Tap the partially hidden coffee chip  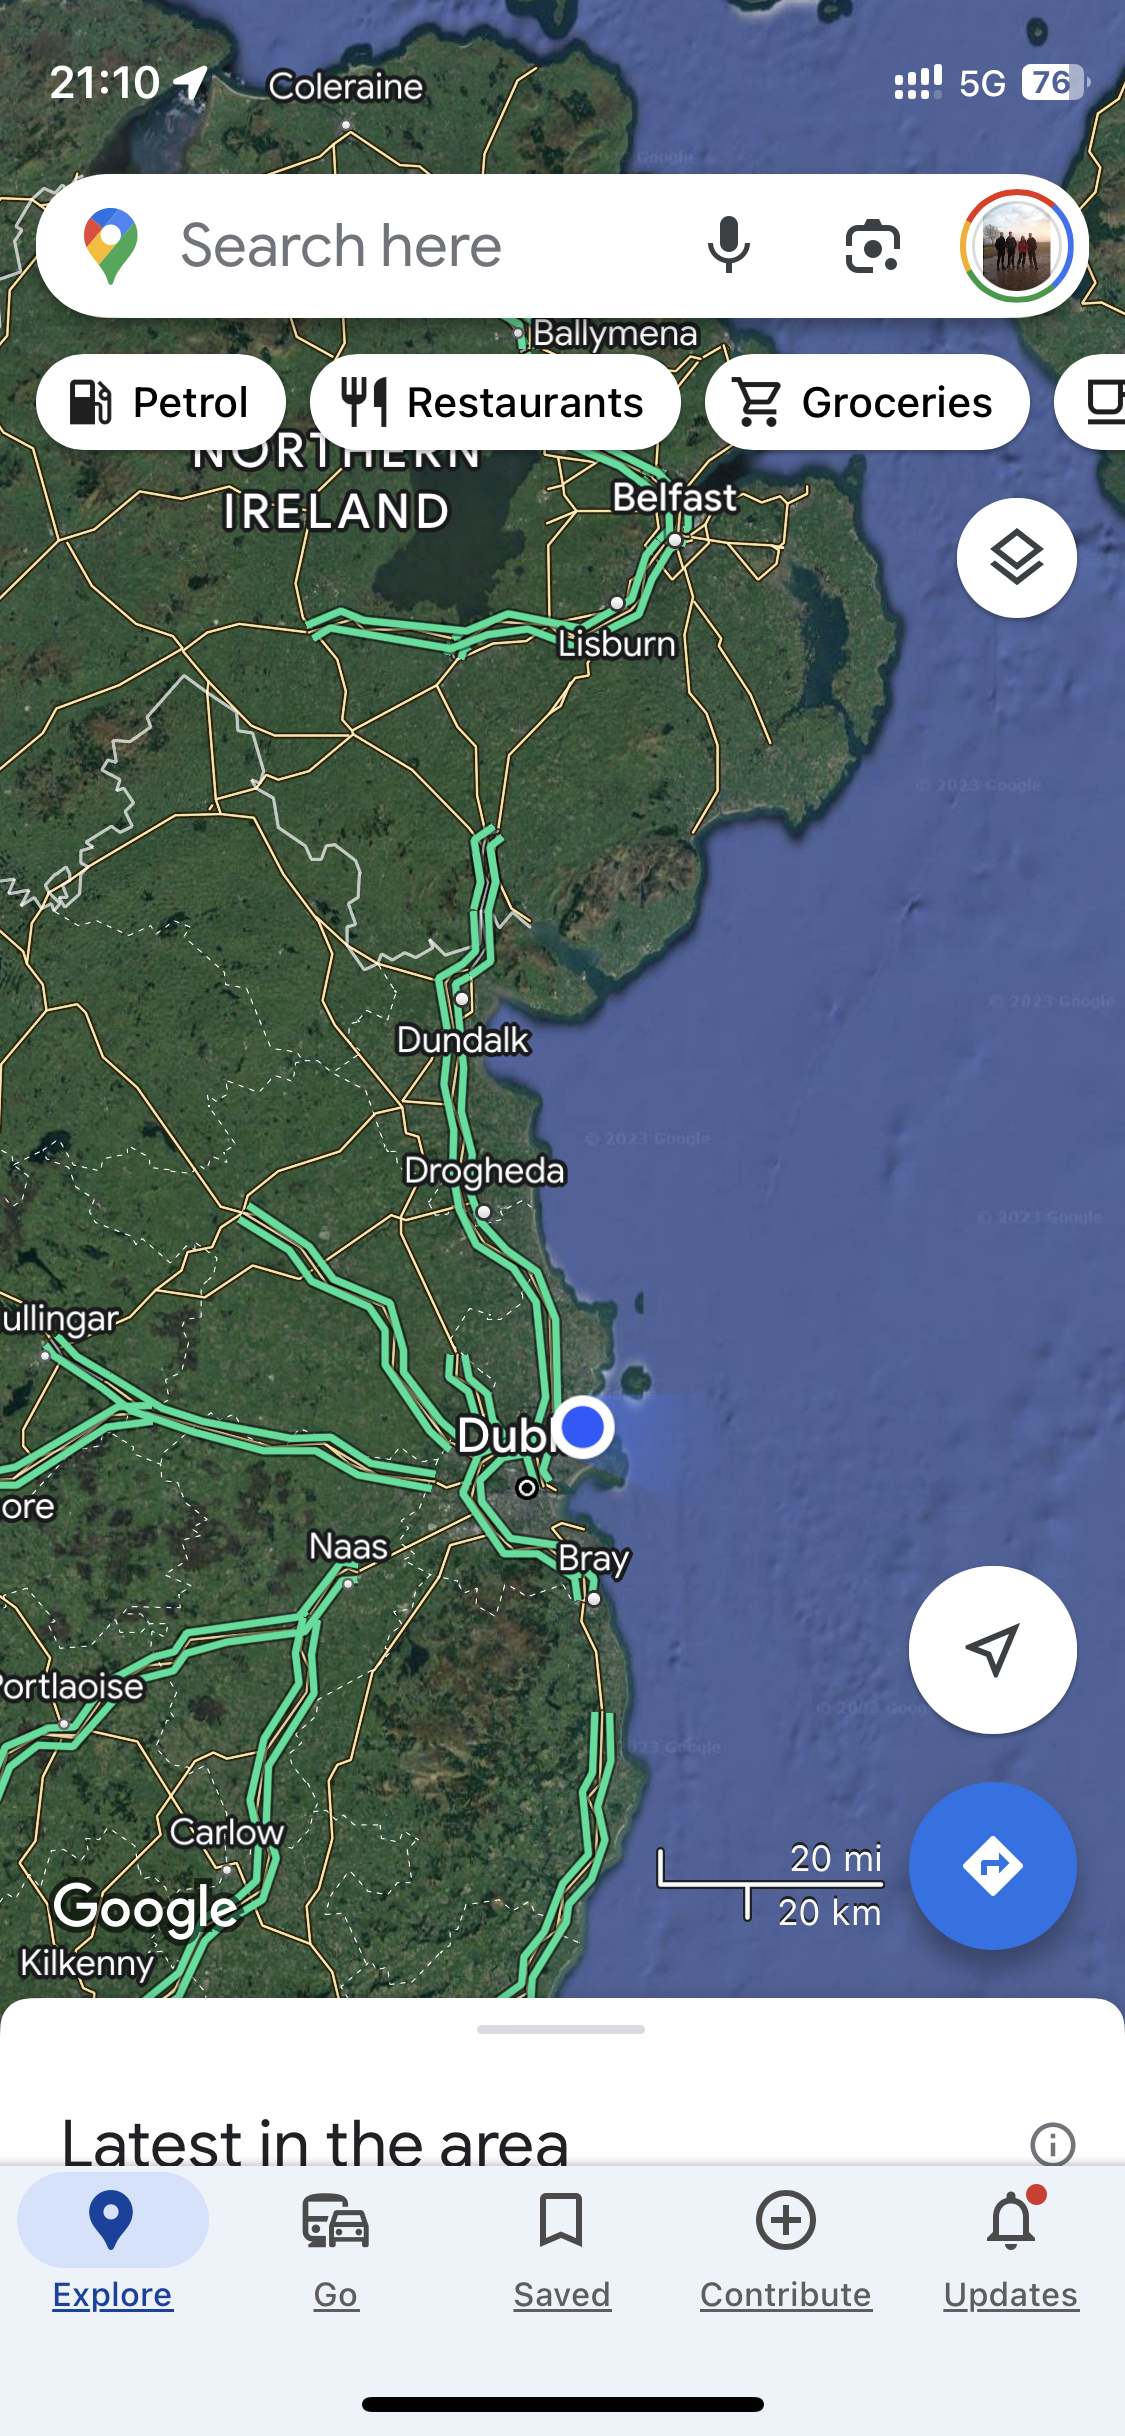(1092, 402)
